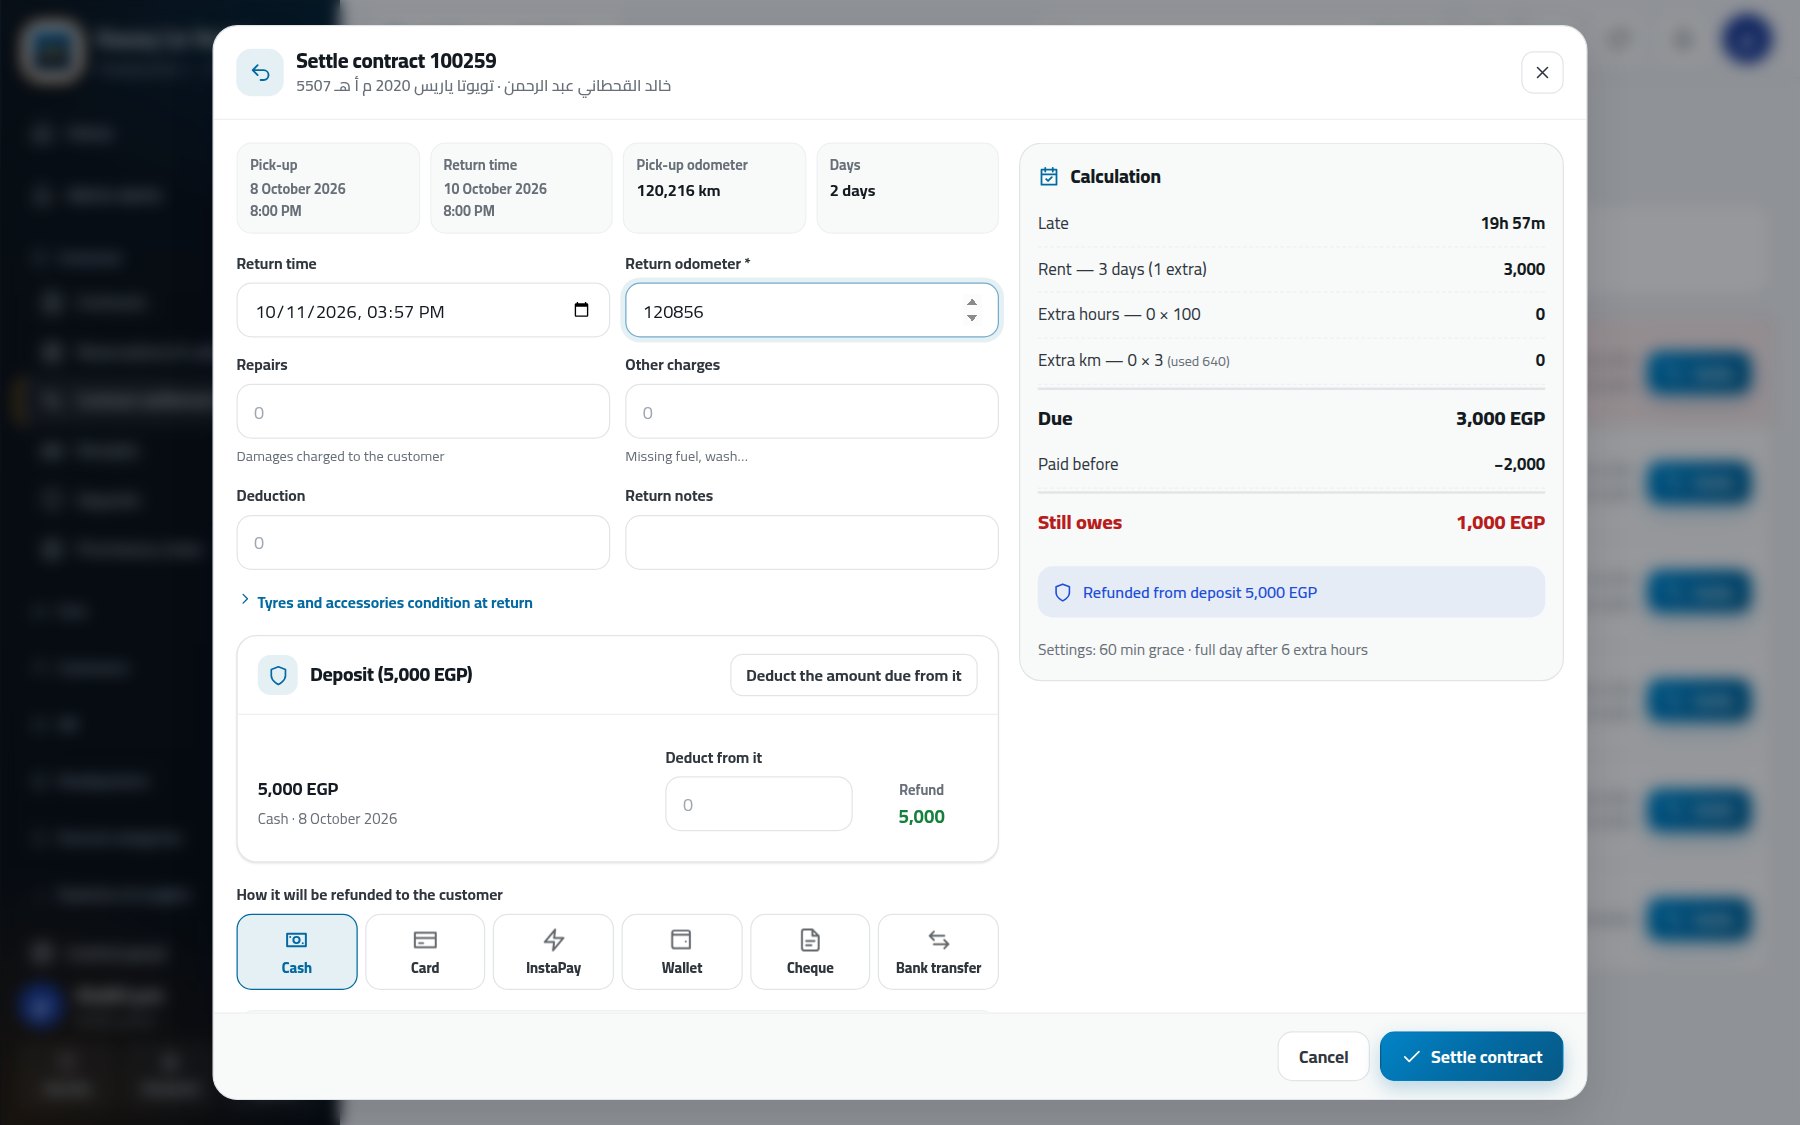Screen dimensions: 1800x1125
Task: Click the Still owes 1,000 EGP amount
Action: 1500,523
